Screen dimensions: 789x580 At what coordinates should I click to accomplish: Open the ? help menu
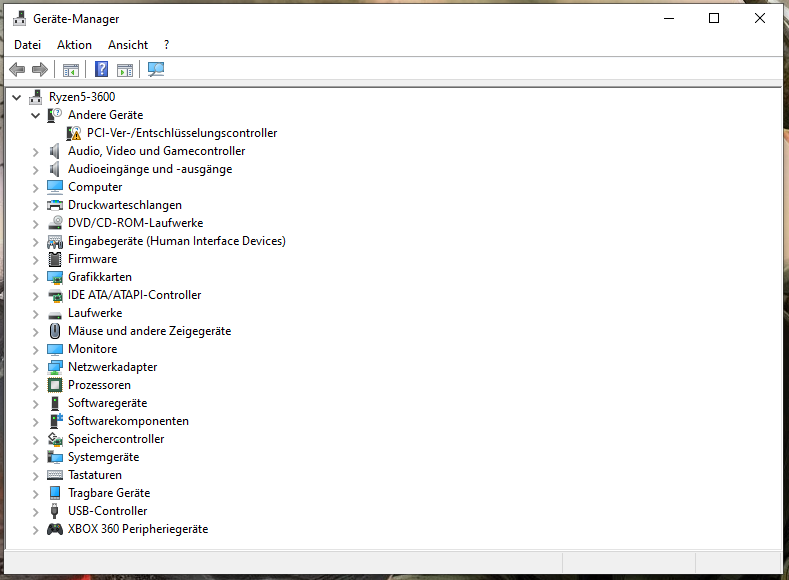coord(167,45)
